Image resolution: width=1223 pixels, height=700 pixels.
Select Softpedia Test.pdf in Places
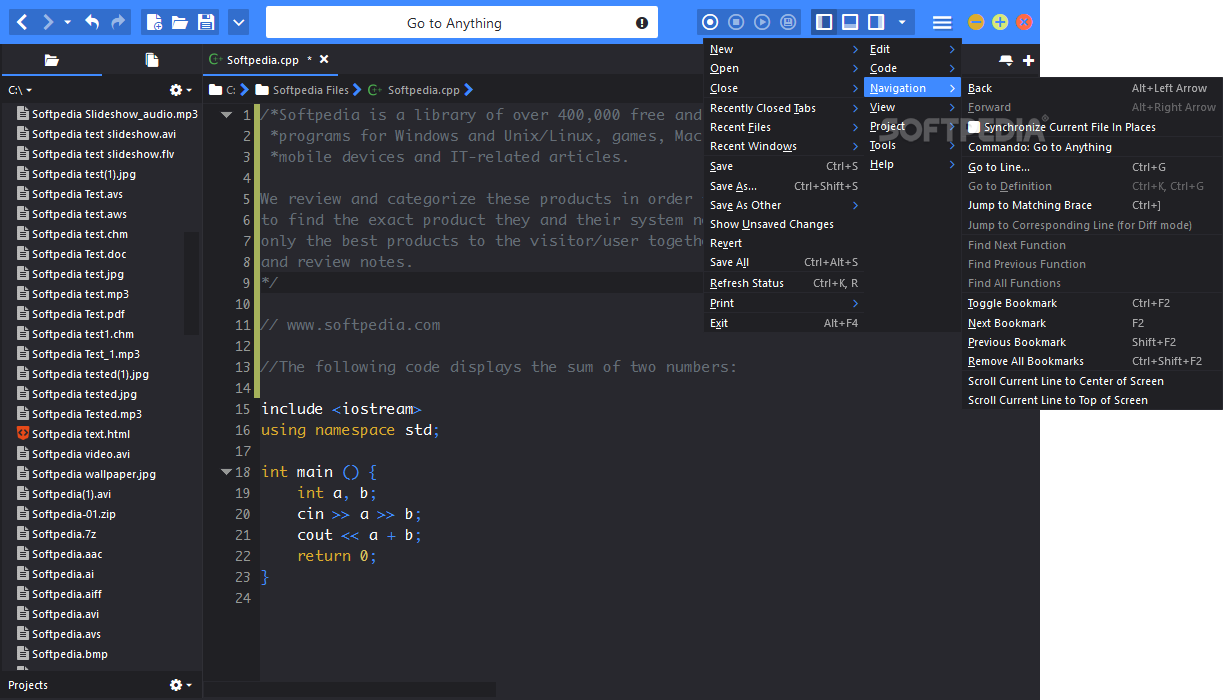(x=78, y=314)
